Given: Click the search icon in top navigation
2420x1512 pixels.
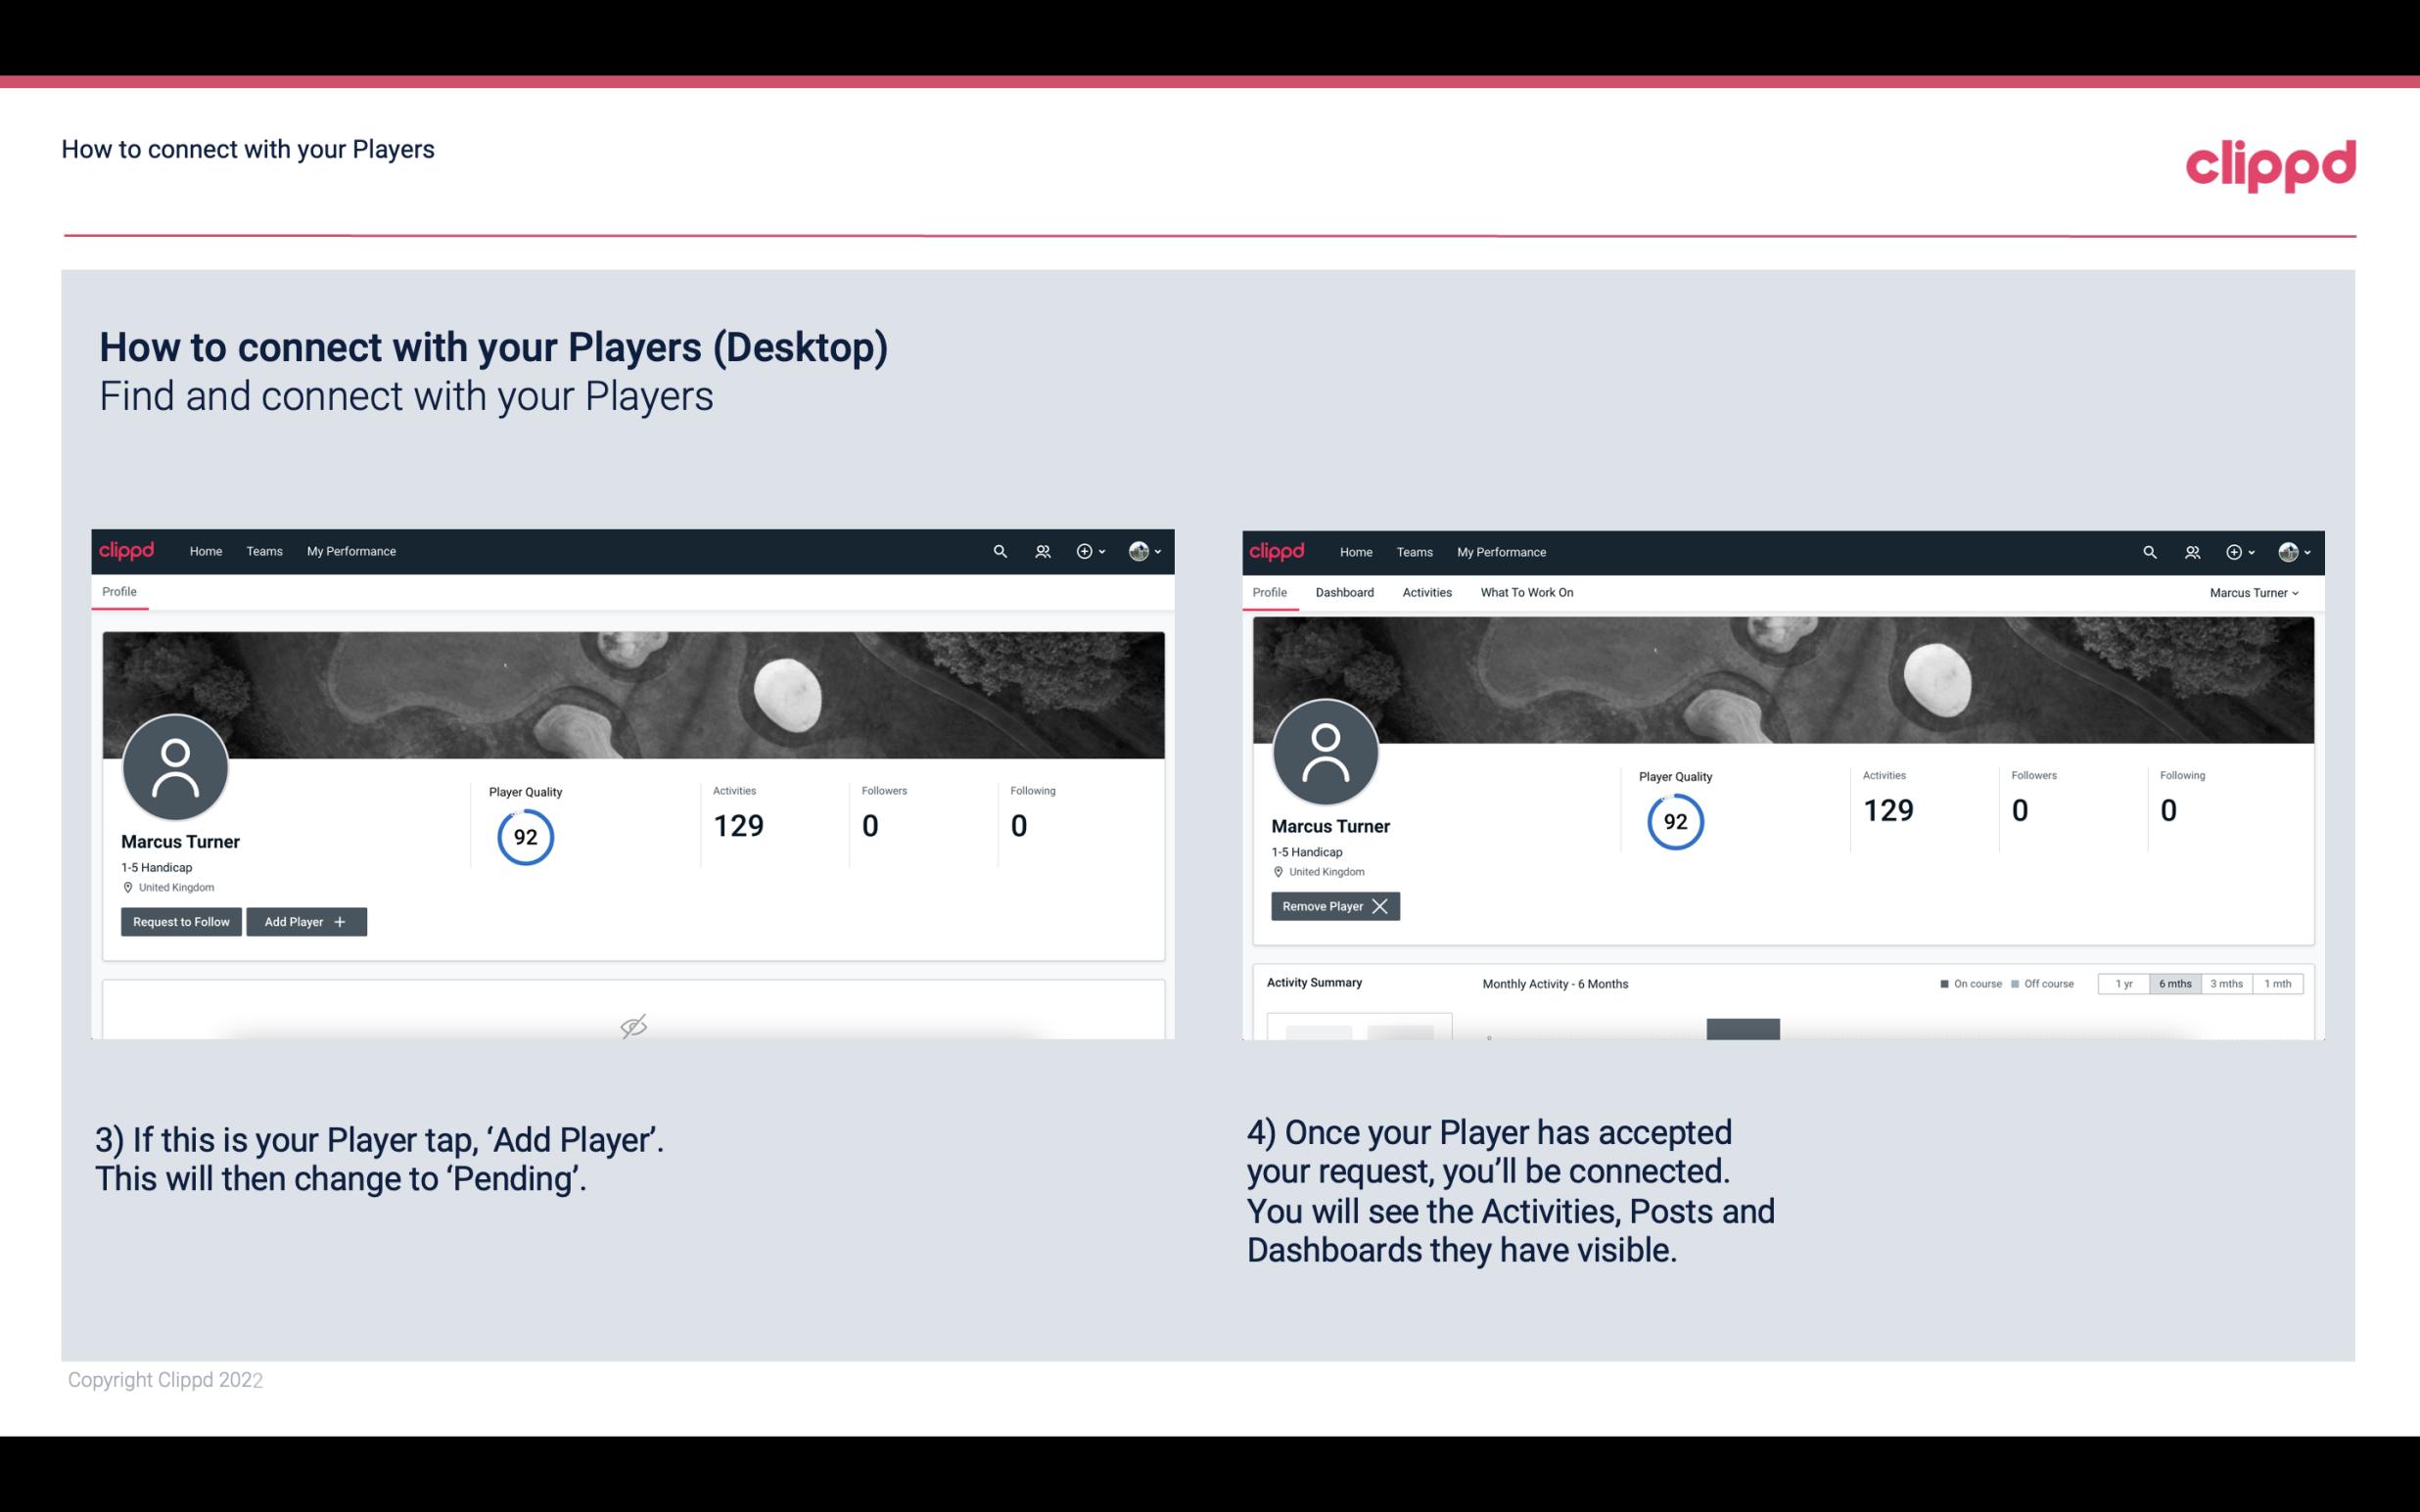Looking at the screenshot, I should point(999,550).
